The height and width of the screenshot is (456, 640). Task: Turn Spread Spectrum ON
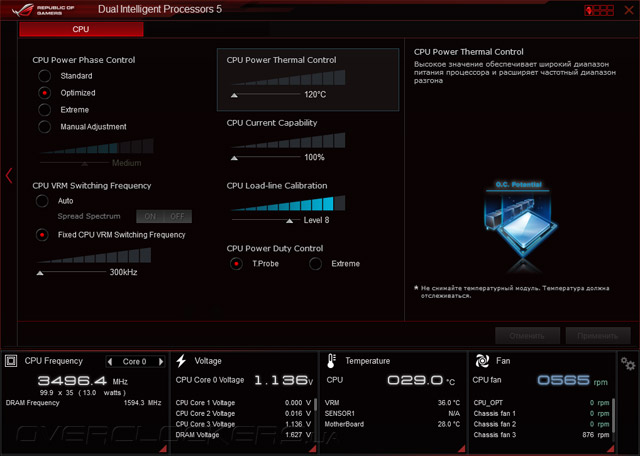150,216
